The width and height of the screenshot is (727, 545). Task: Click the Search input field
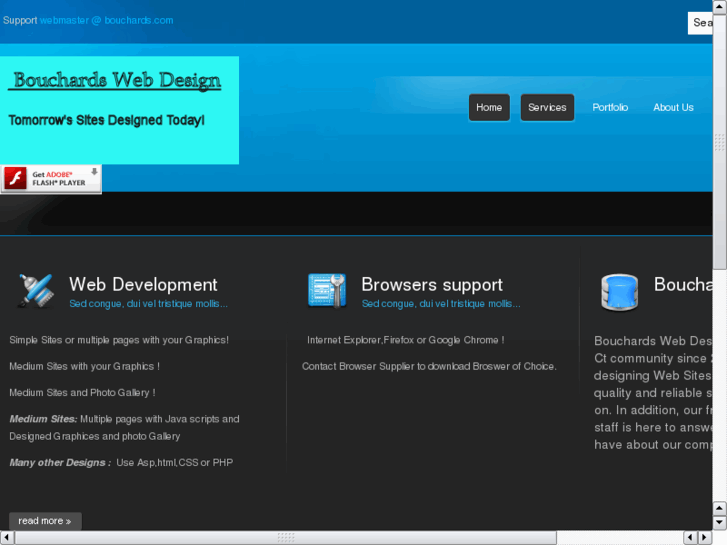click(x=700, y=22)
